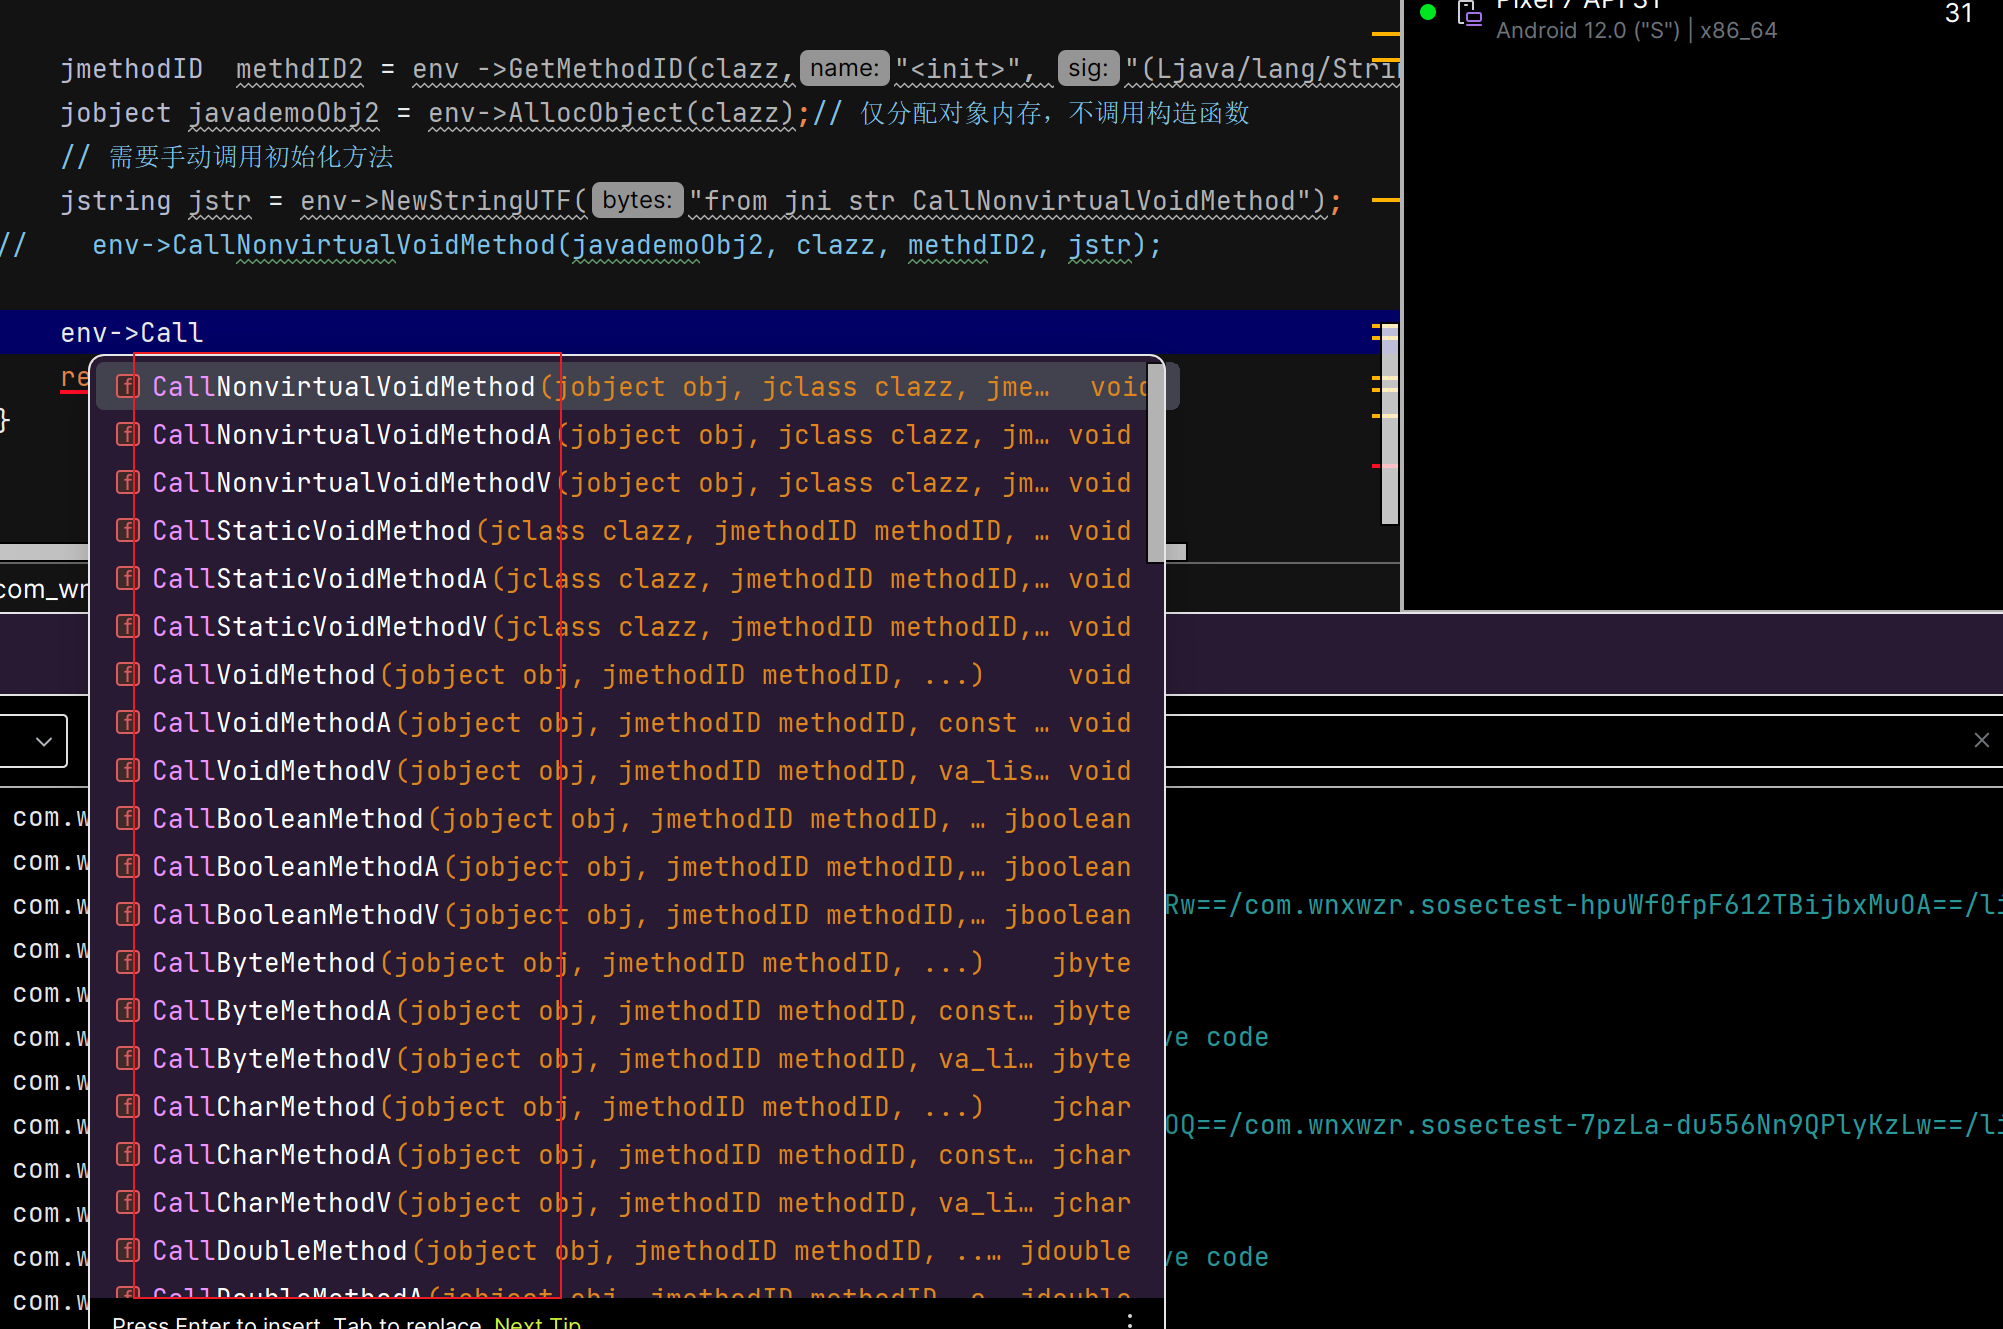Click completion popup vertical scrollbar
Screen dimensions: 2003x1329
pos(1155,463)
